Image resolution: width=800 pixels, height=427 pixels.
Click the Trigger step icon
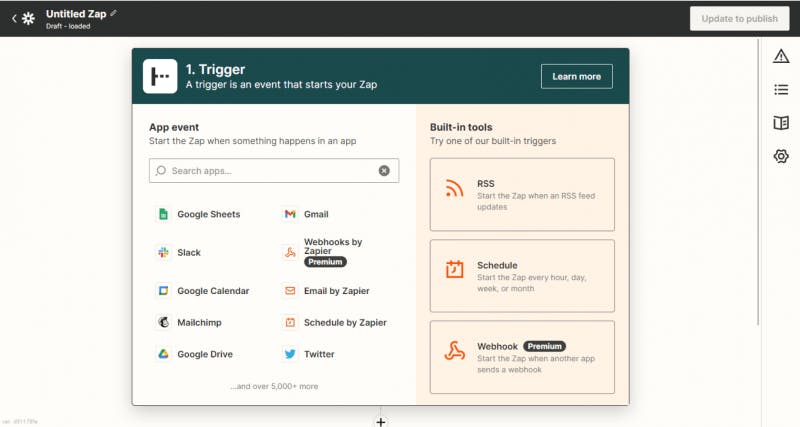160,77
